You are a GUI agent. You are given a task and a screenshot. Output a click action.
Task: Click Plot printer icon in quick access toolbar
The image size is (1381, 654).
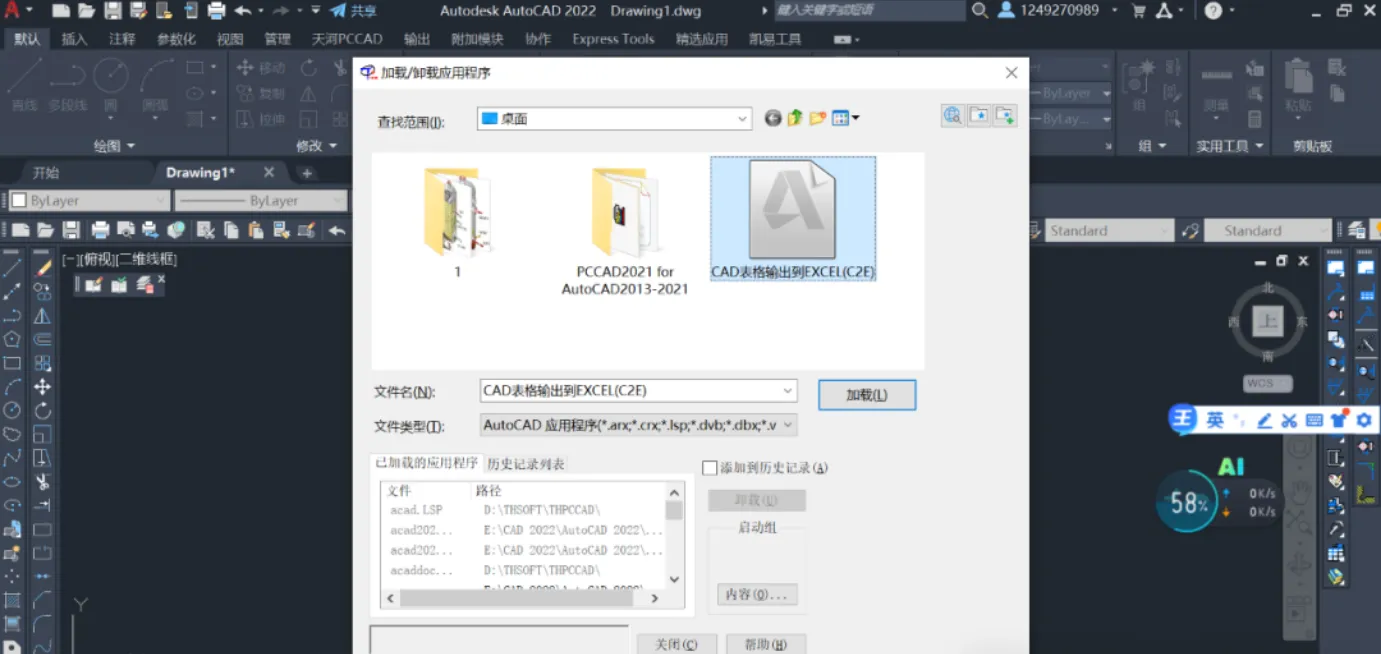click(x=217, y=11)
